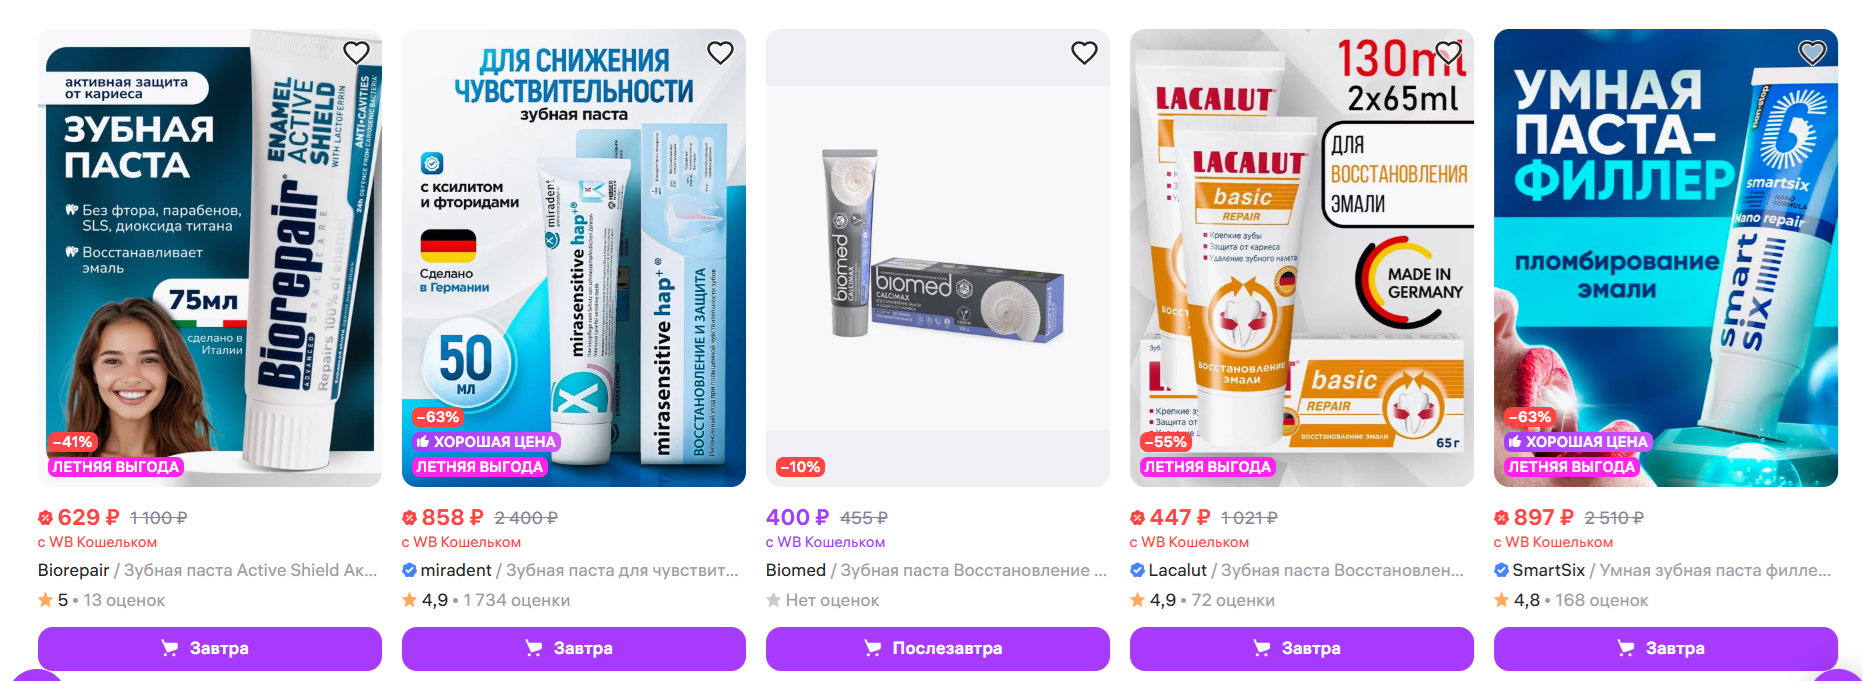Add Biorepair to cart via Завтра button
The height and width of the screenshot is (681, 1863).
(x=210, y=648)
